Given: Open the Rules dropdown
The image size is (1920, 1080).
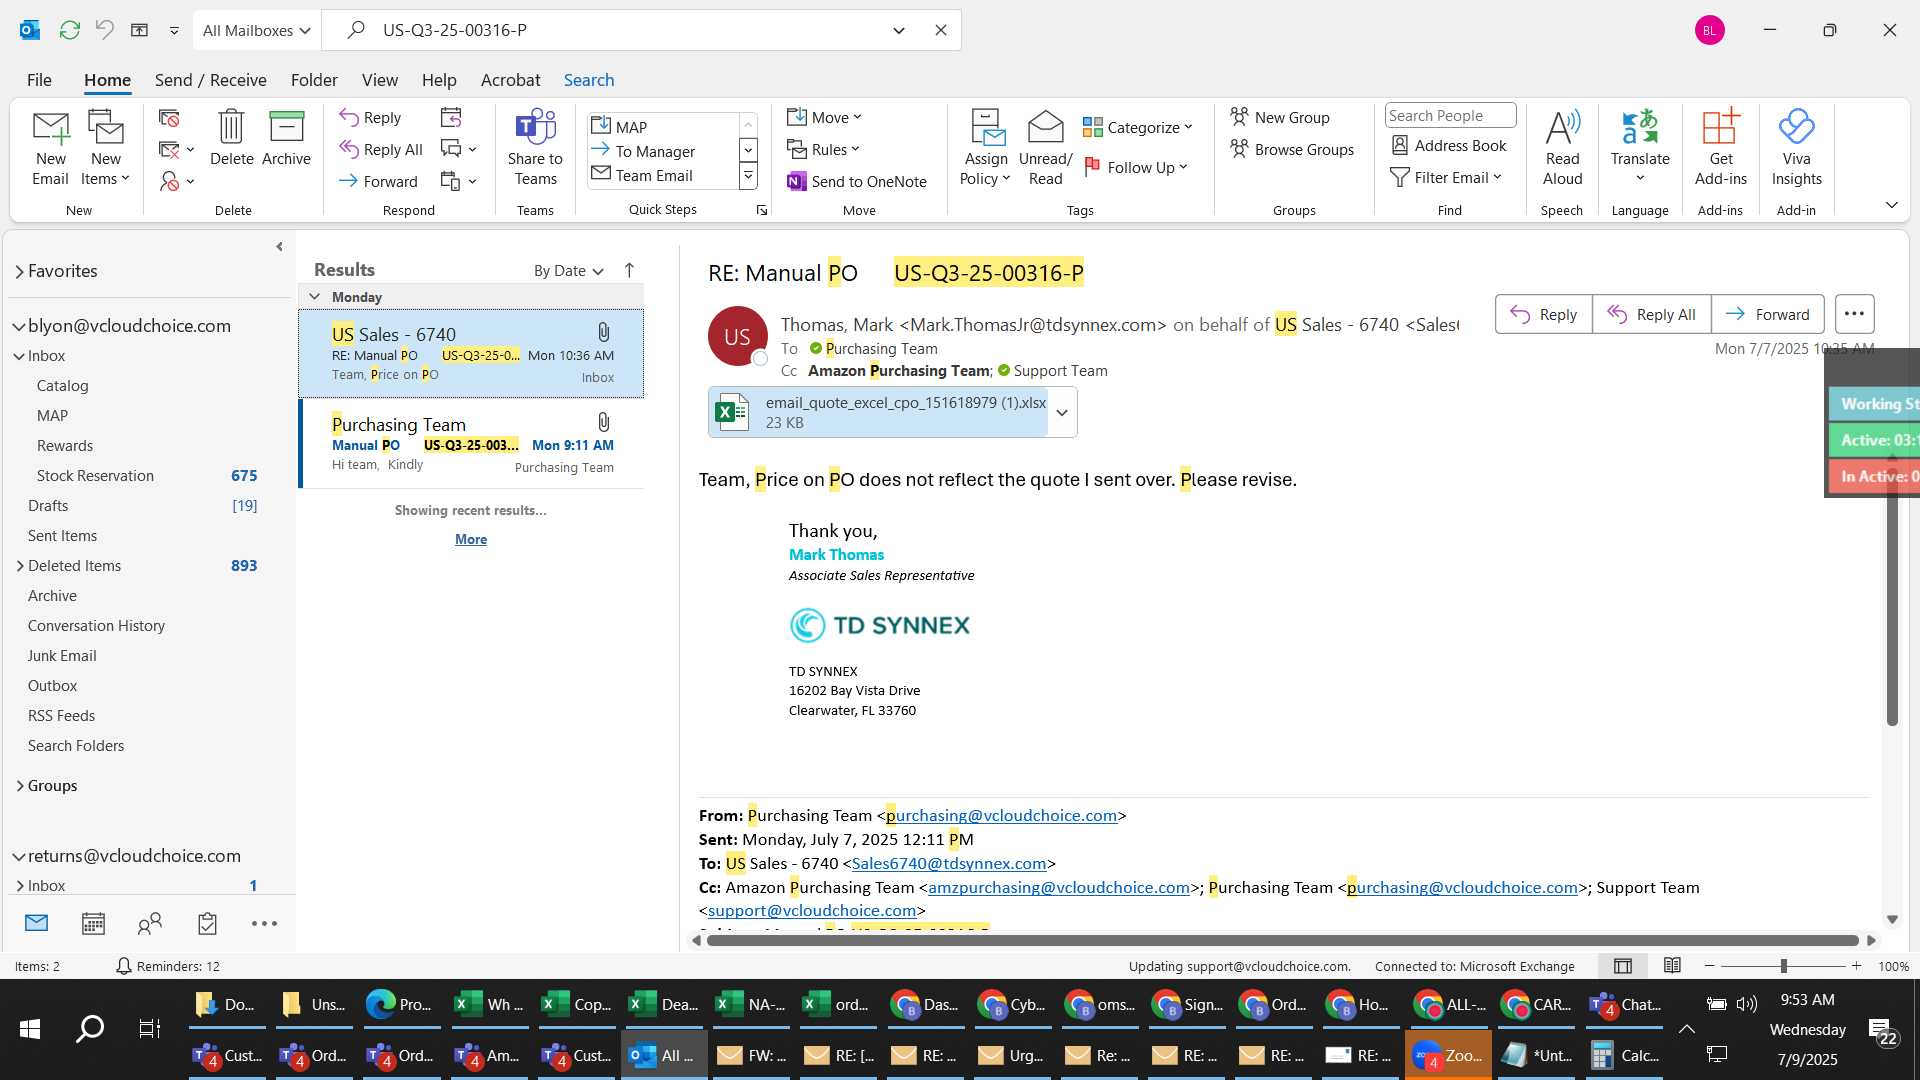Looking at the screenshot, I should (823, 149).
